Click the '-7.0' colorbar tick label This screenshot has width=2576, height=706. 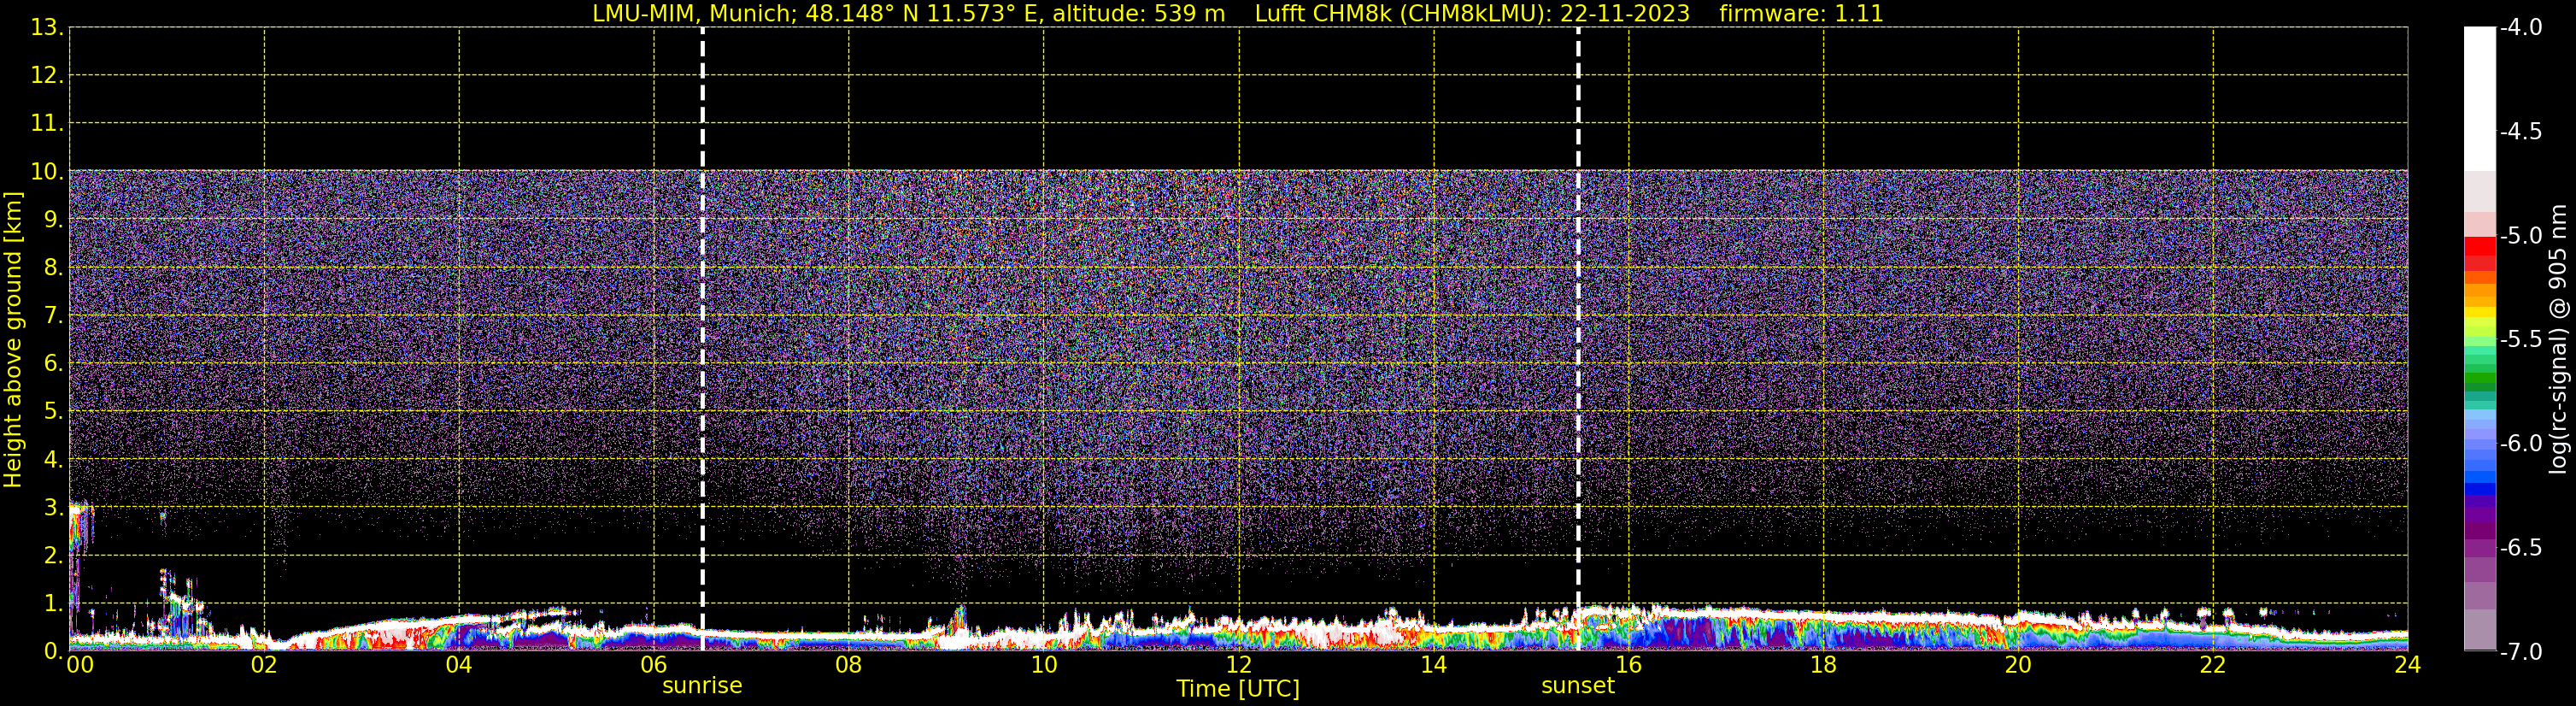2520,652
